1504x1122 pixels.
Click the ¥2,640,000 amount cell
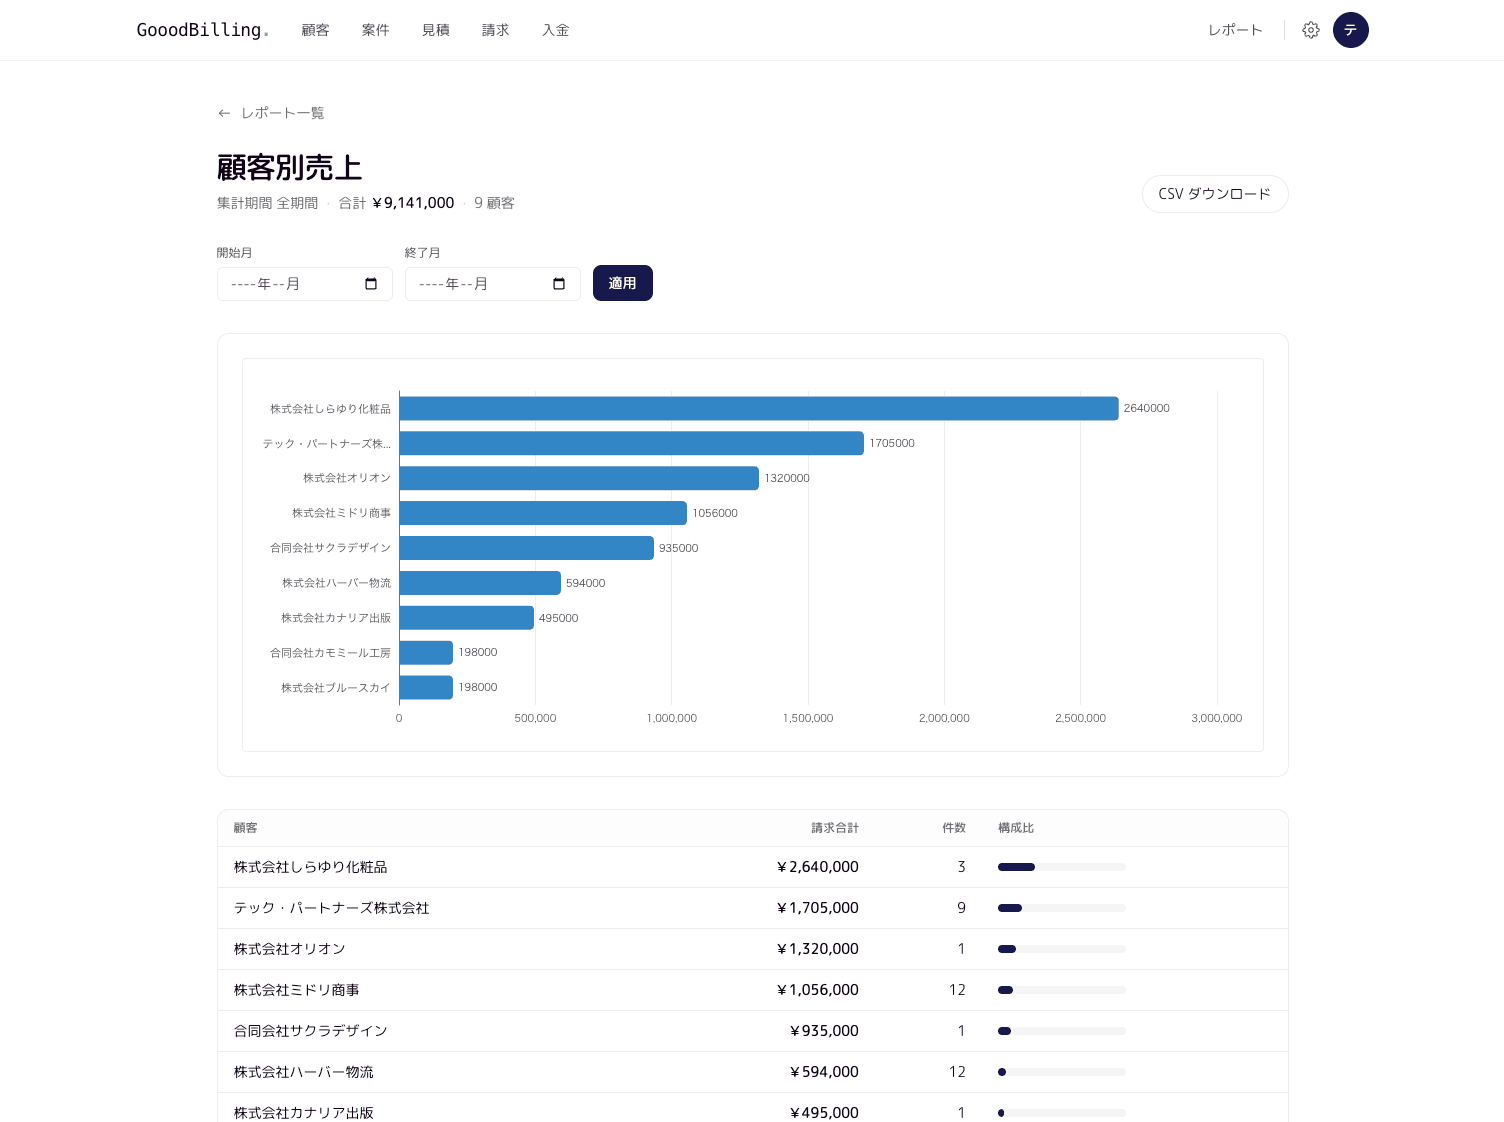click(x=818, y=867)
